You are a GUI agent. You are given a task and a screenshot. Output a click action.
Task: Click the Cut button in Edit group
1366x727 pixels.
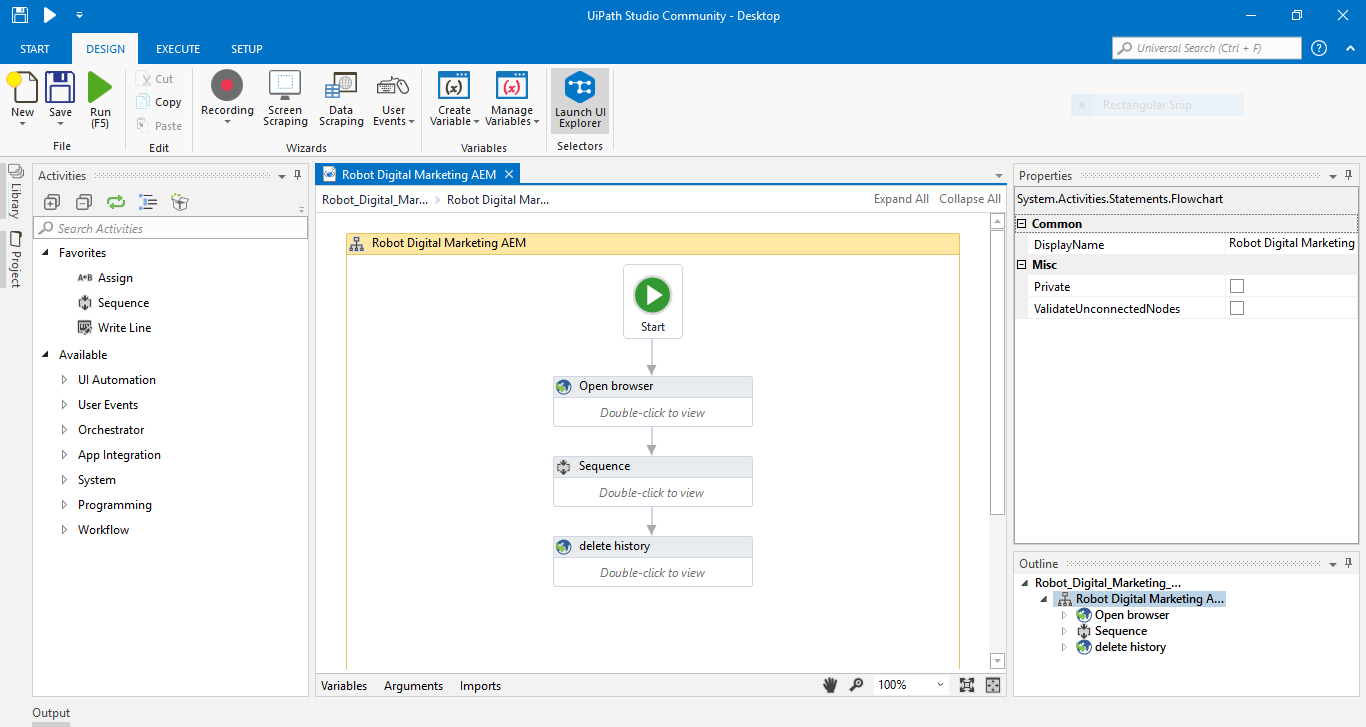pyautogui.click(x=156, y=79)
